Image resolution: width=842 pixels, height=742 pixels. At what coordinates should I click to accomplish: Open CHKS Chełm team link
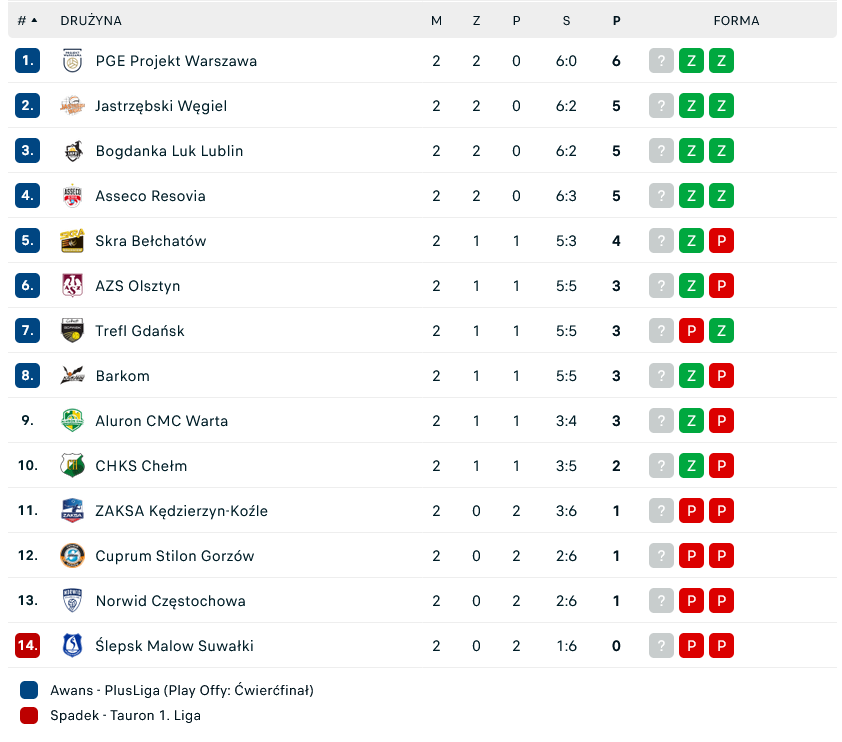[141, 466]
